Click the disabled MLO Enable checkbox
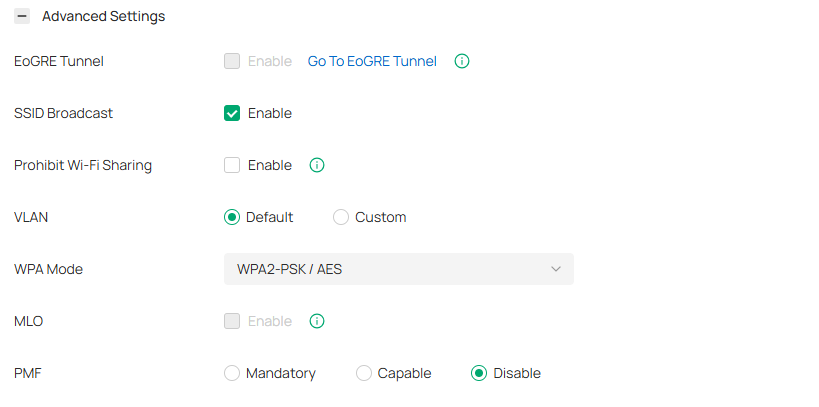Screen dimensions: 819x407 pyautogui.click(x=232, y=321)
